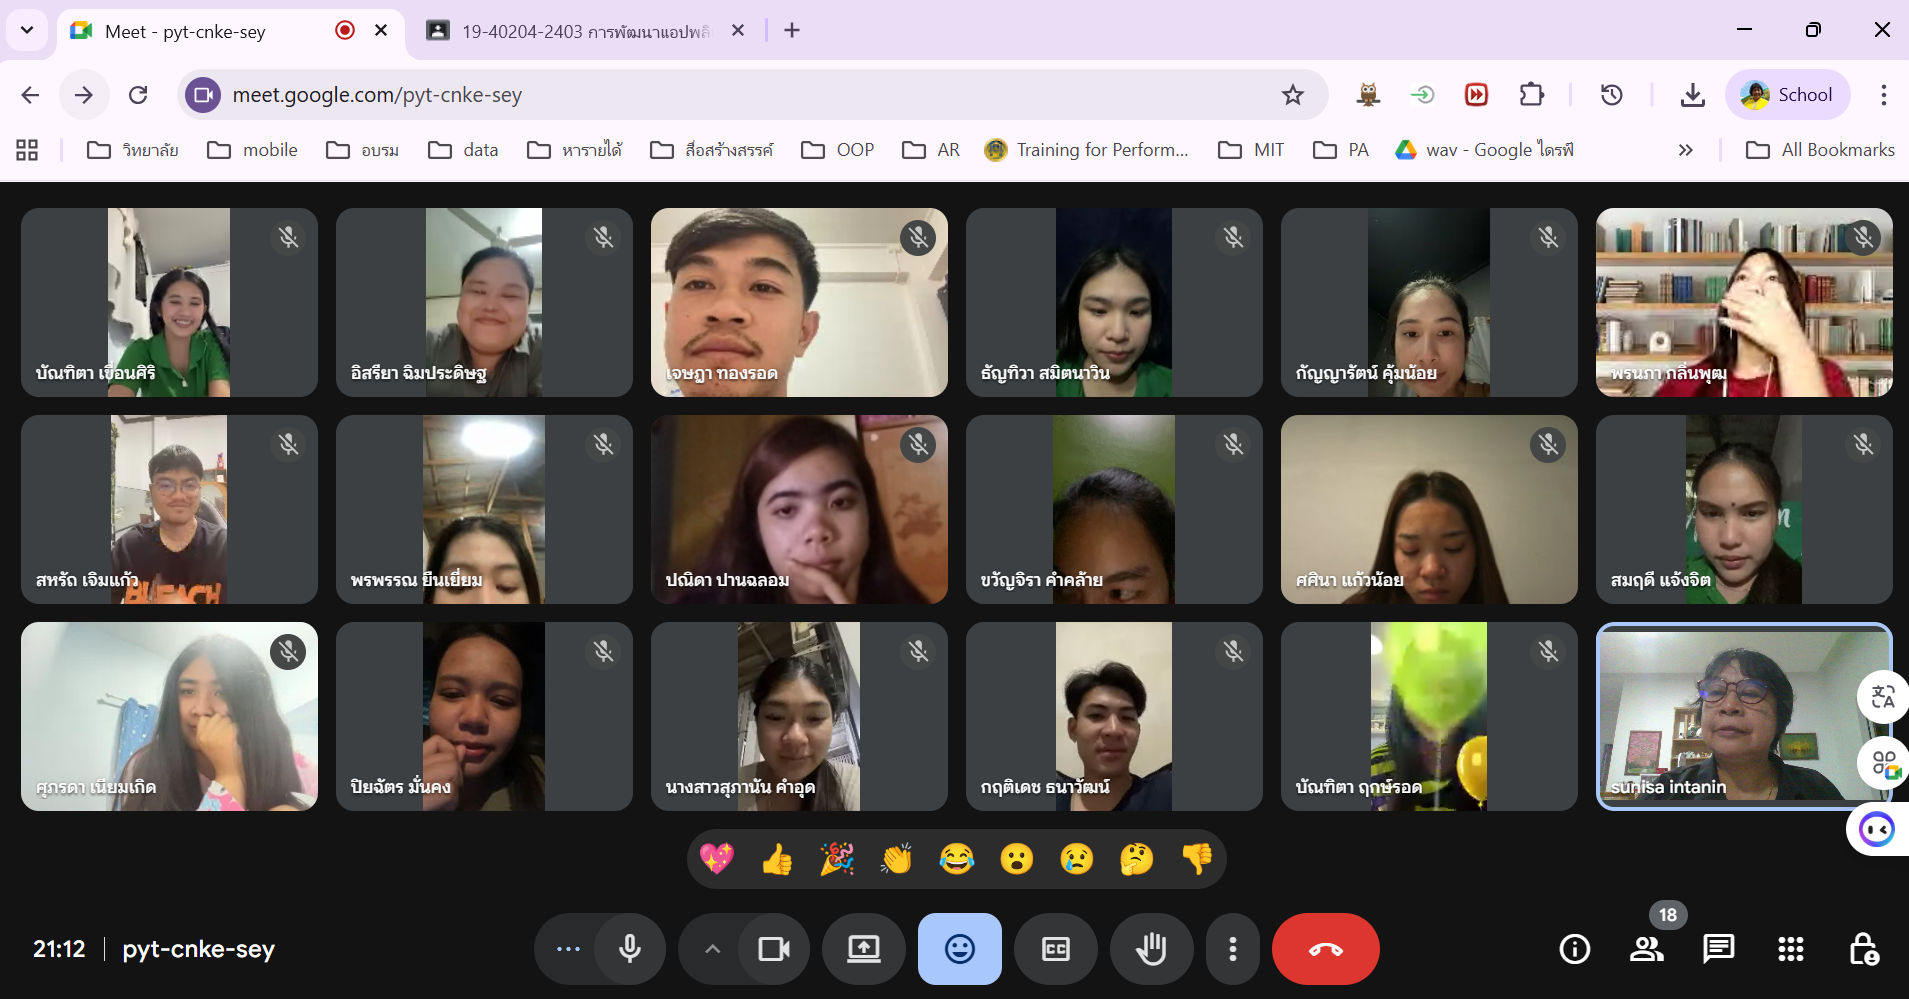Viewport: 1909px width, 999px height.
Task: Expand the hidden bookmarks overflow chevron
Action: [1685, 150]
